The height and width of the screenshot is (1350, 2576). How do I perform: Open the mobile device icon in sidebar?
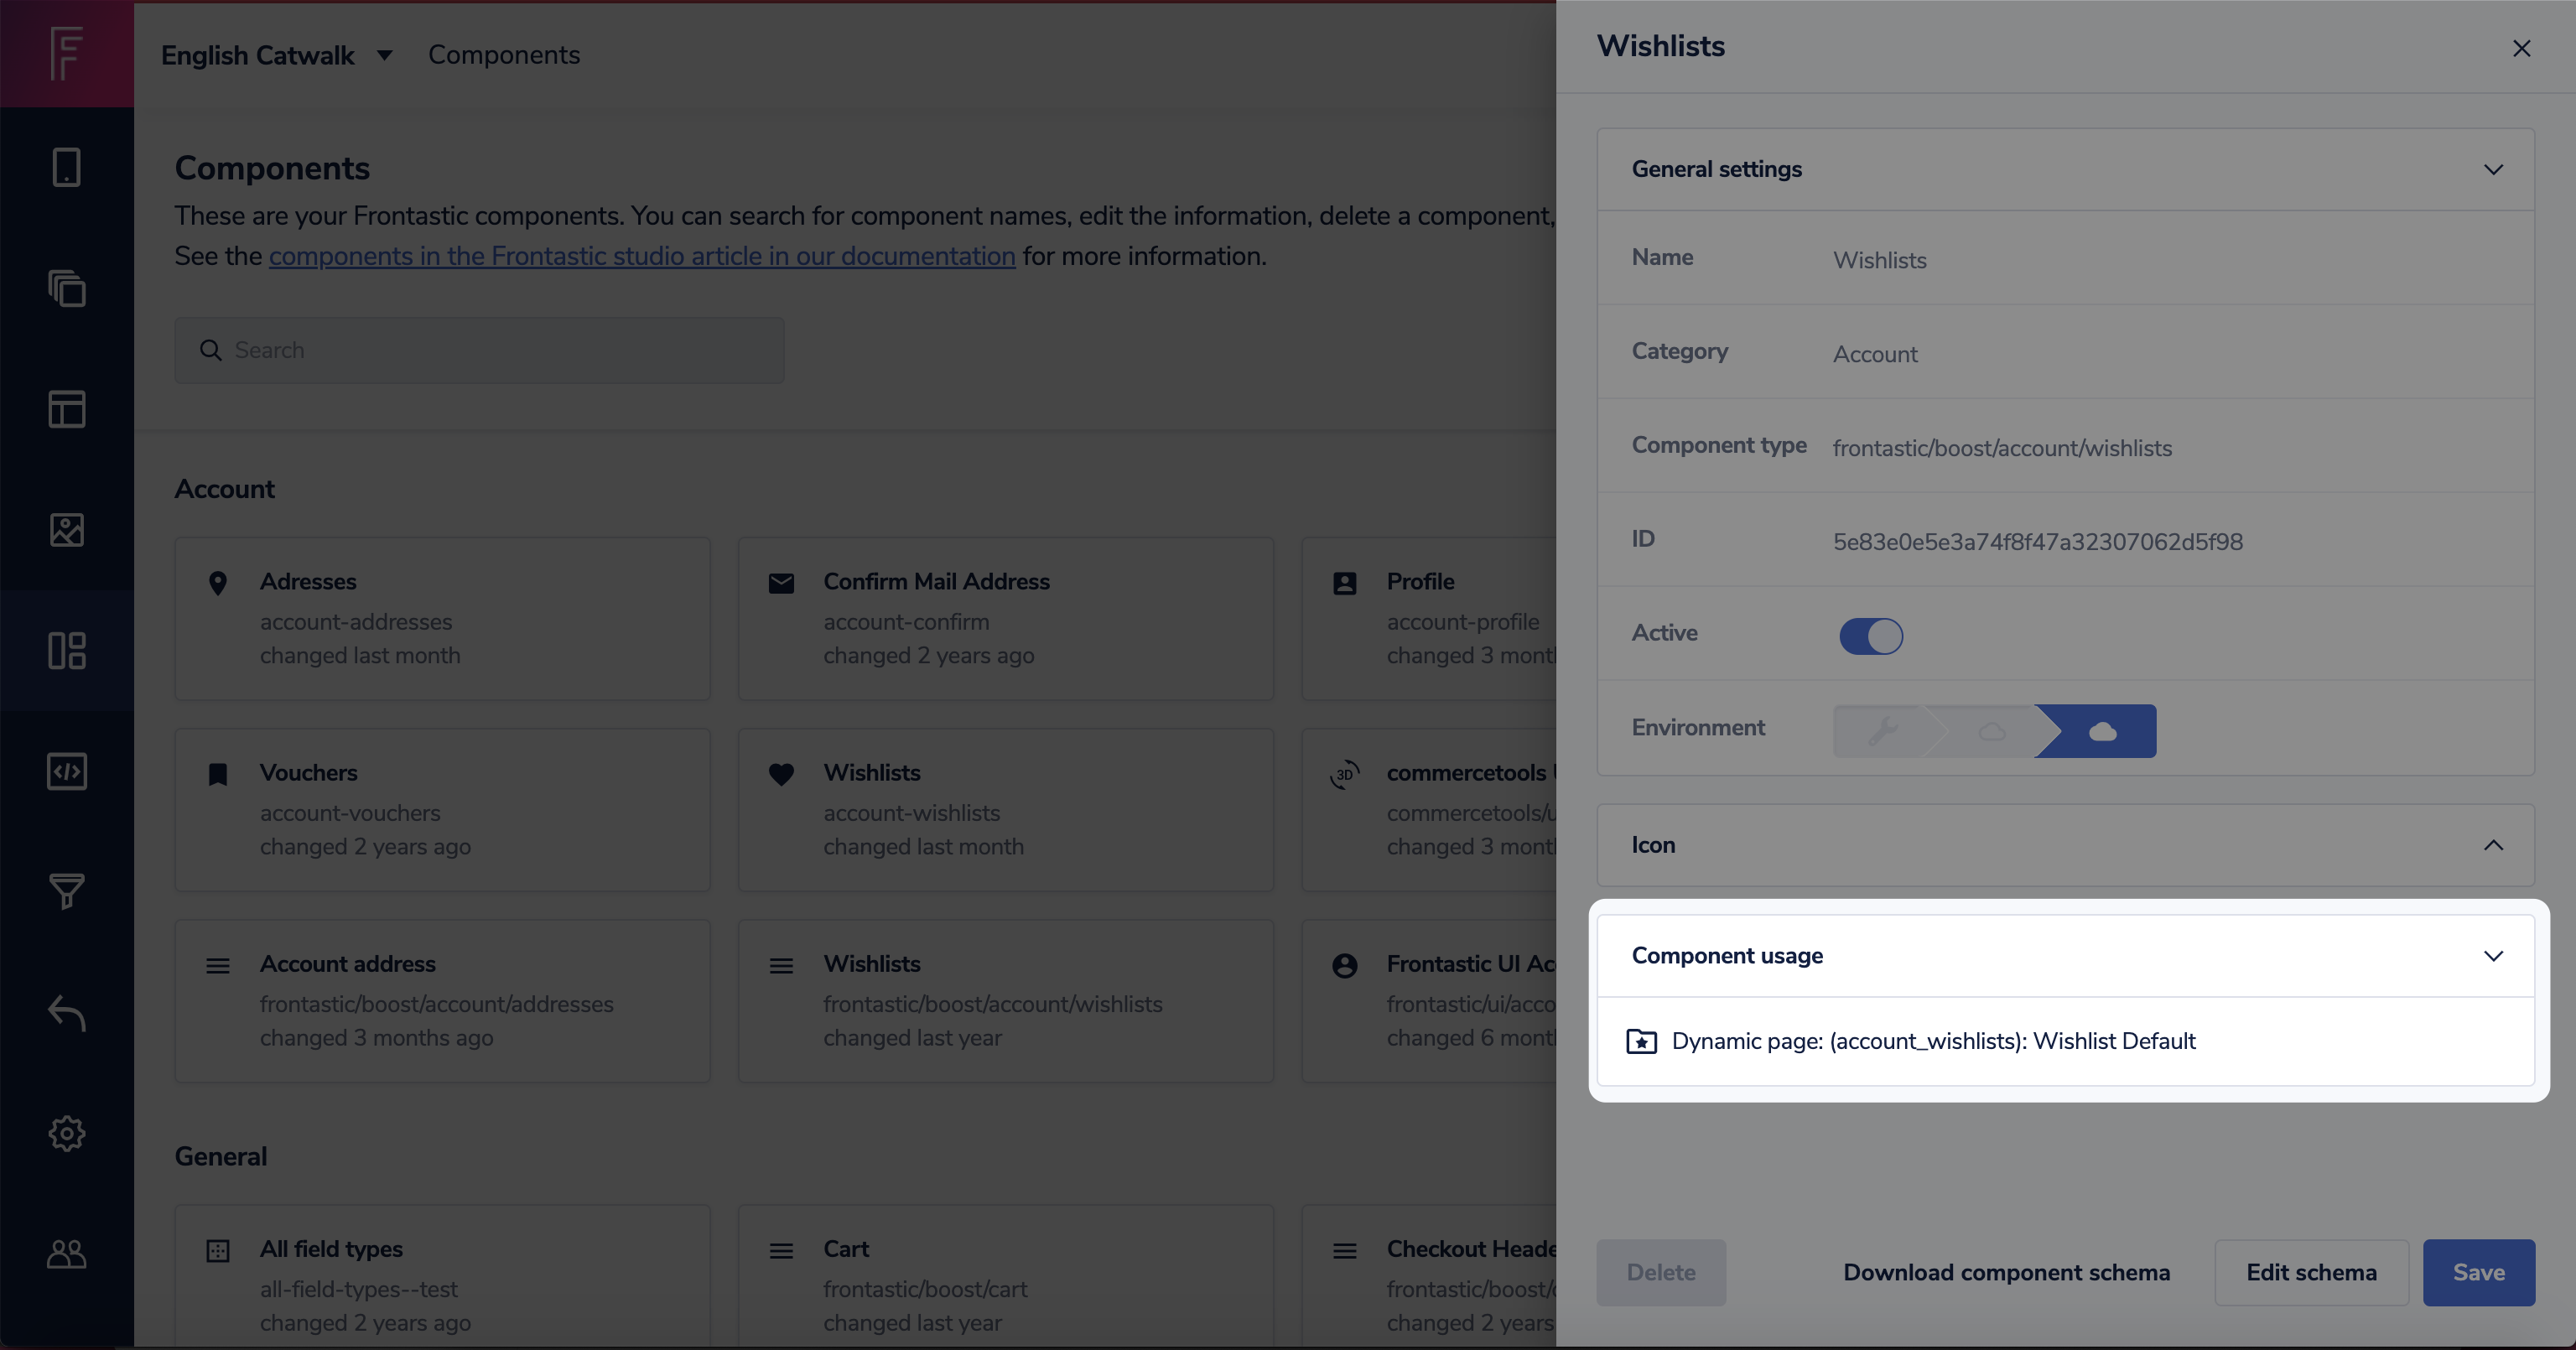(x=66, y=167)
